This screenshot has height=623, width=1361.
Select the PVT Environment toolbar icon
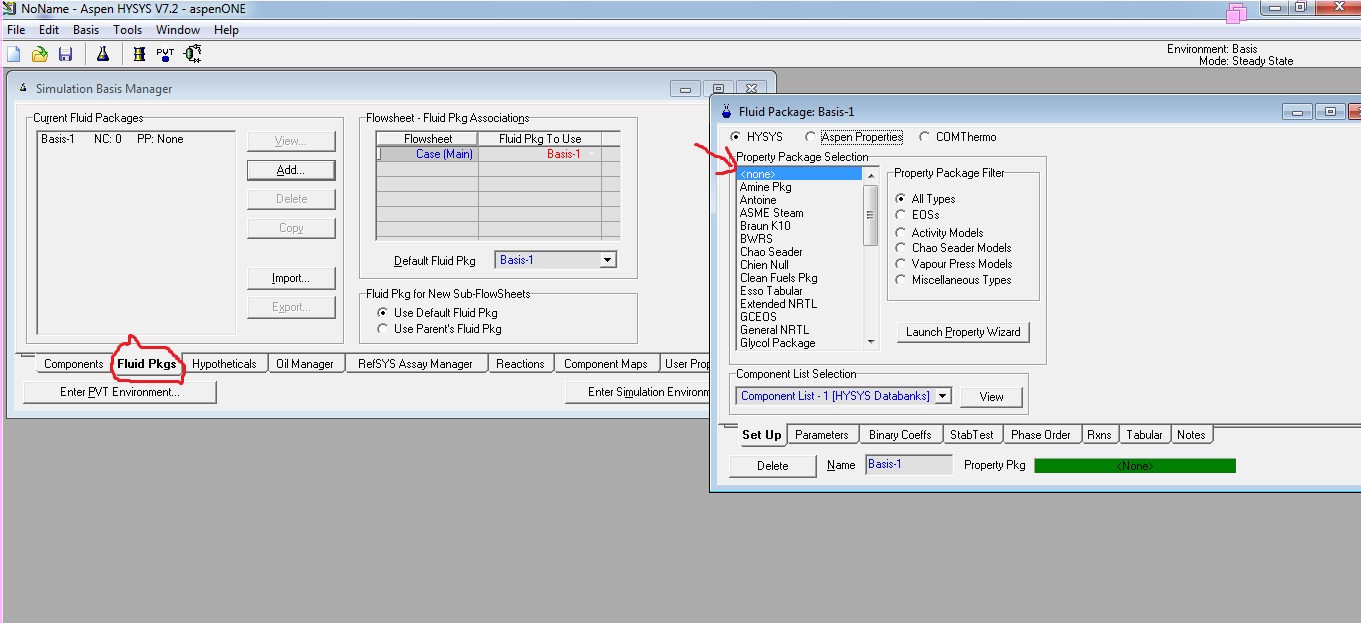[165, 53]
